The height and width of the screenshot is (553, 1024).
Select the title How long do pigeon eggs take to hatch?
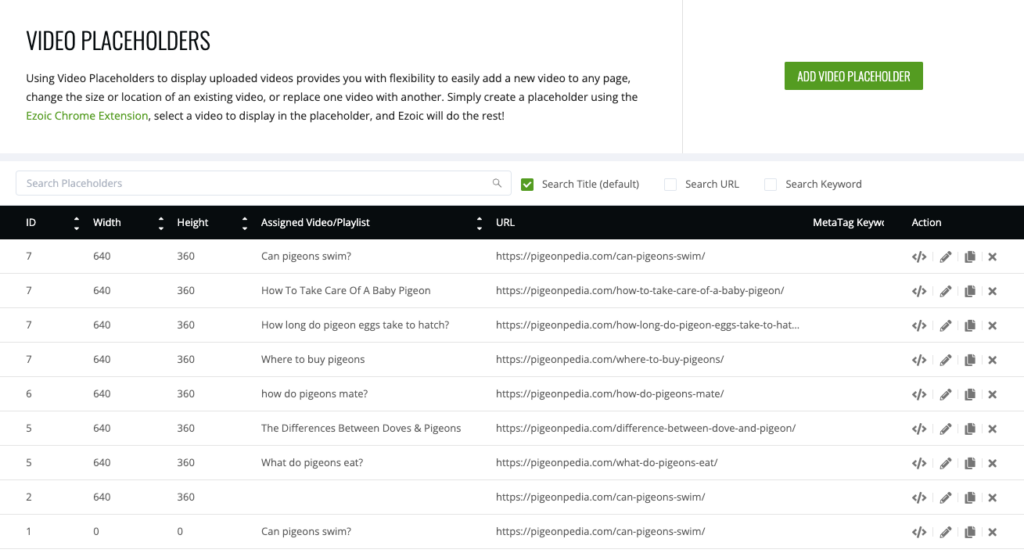pos(355,324)
